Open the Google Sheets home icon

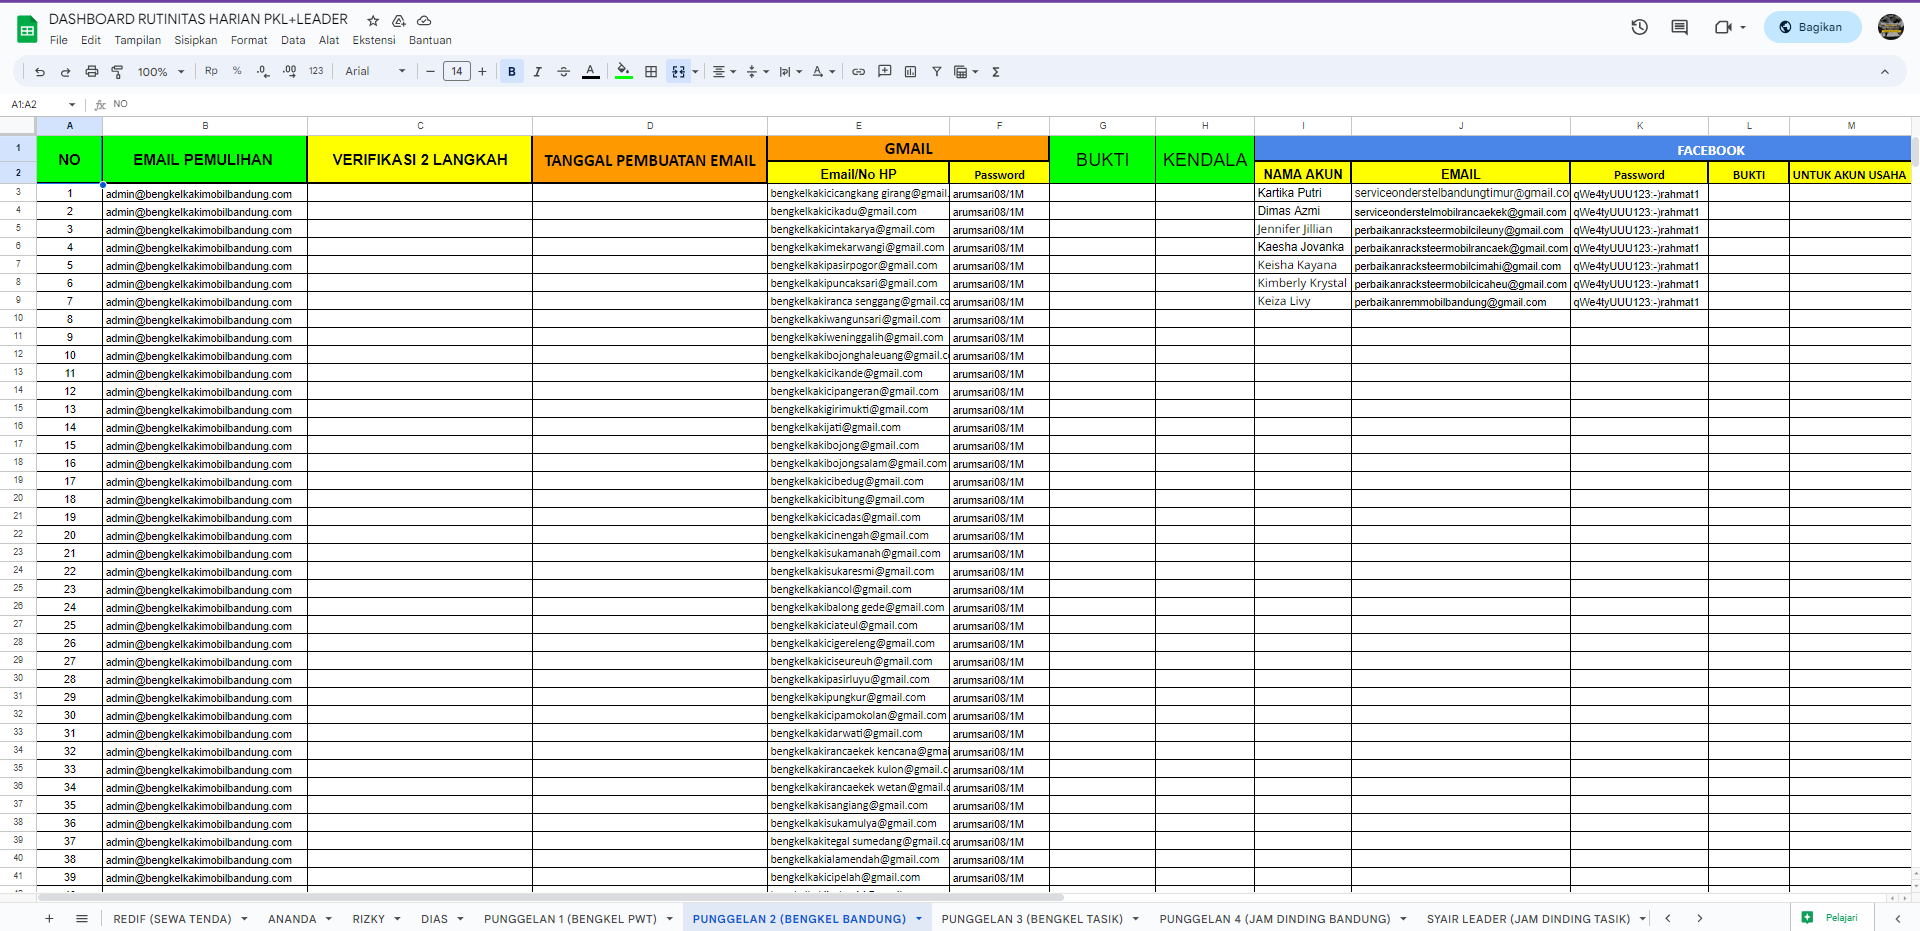tap(27, 29)
